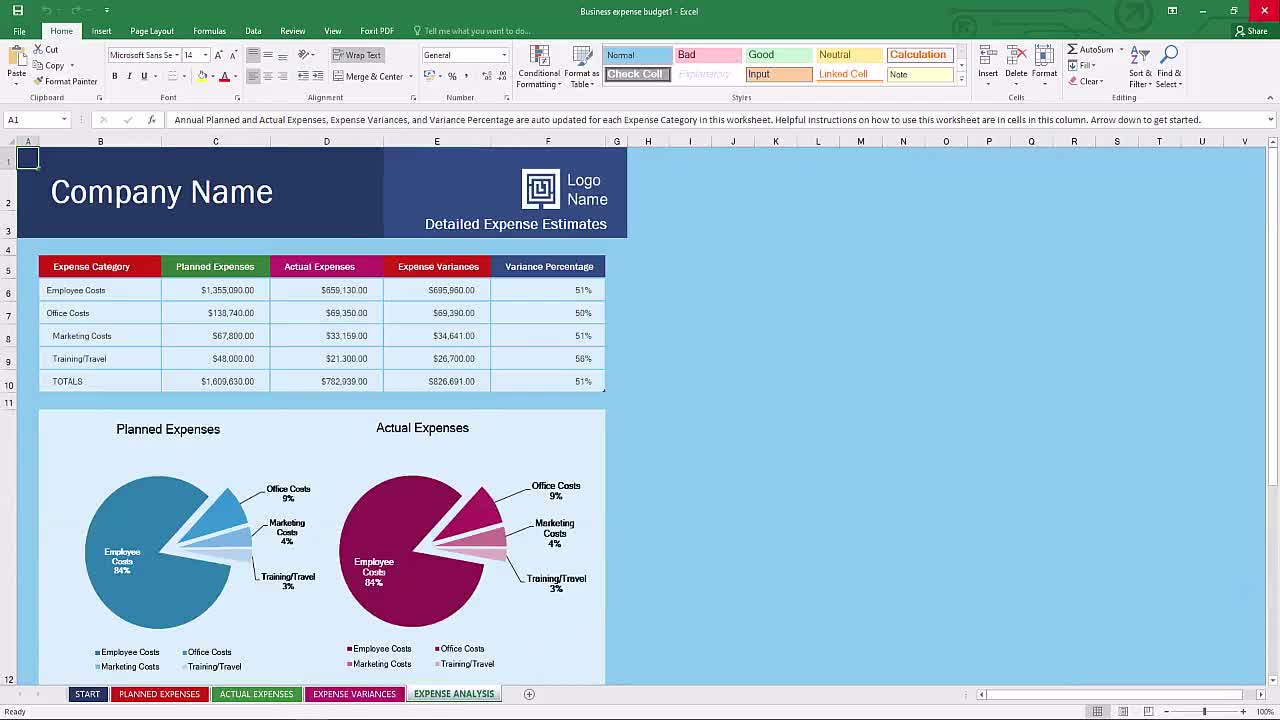The width and height of the screenshot is (1280, 720).
Task: Open the EXPENSE VARIANCES sheet tab
Action: point(354,693)
